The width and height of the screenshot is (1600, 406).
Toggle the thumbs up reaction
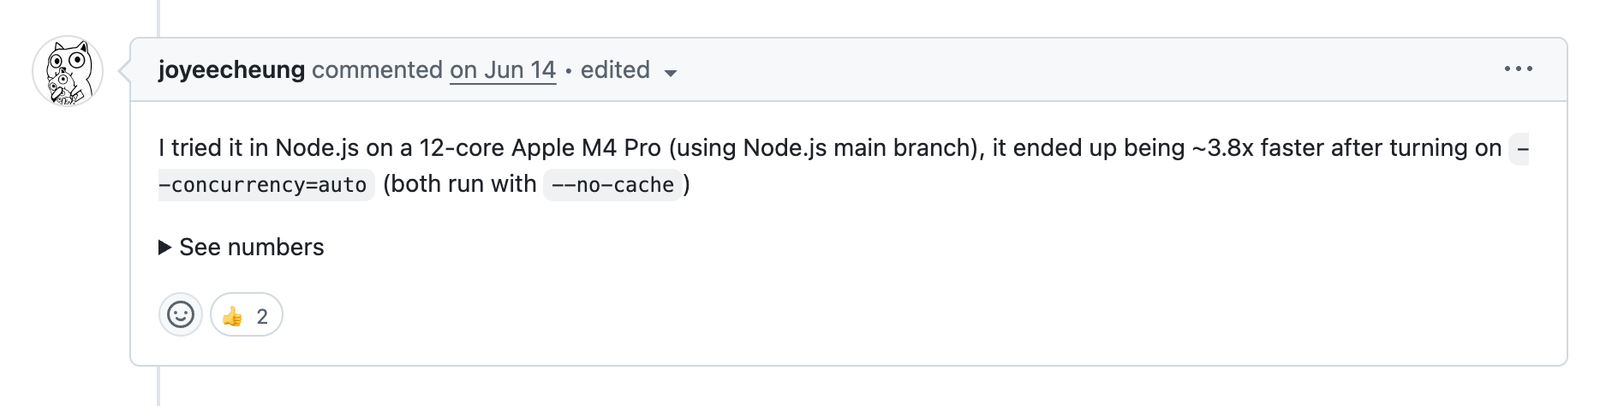point(246,315)
